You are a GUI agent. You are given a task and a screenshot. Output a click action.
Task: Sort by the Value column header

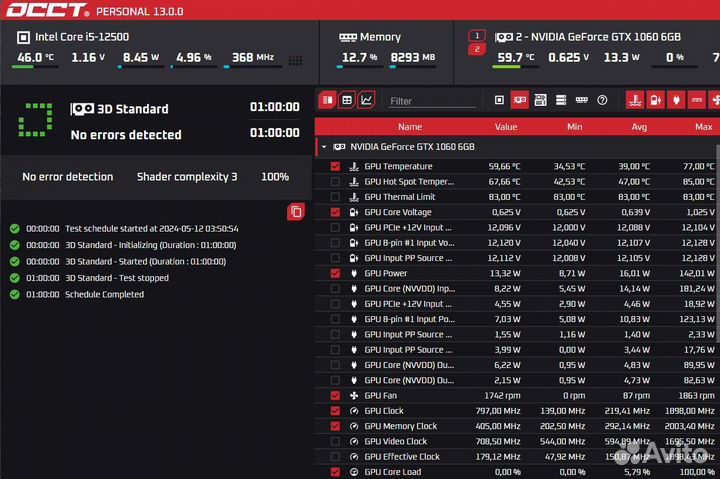pyautogui.click(x=506, y=127)
